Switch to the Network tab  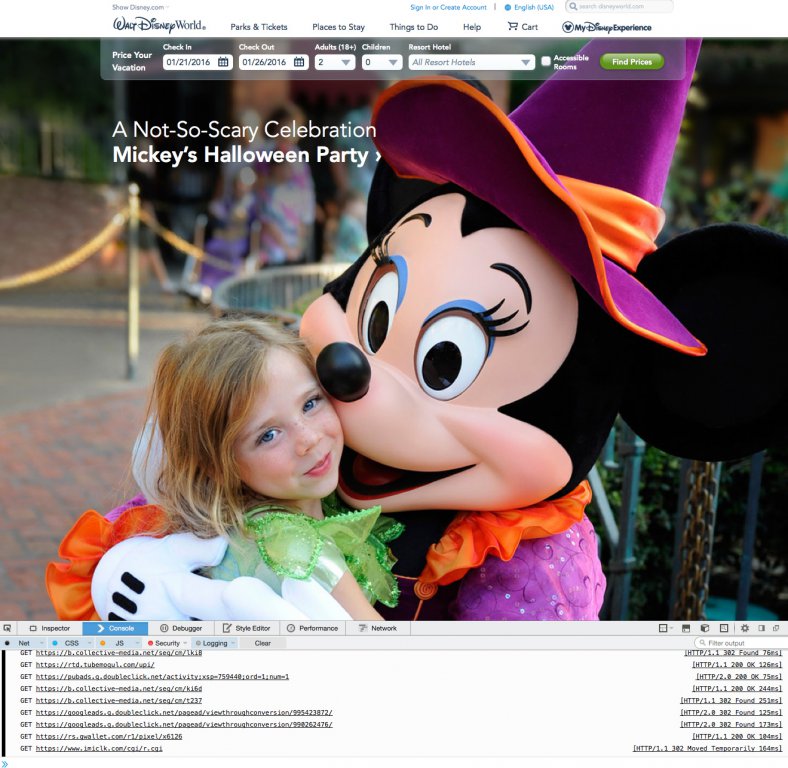(378, 628)
